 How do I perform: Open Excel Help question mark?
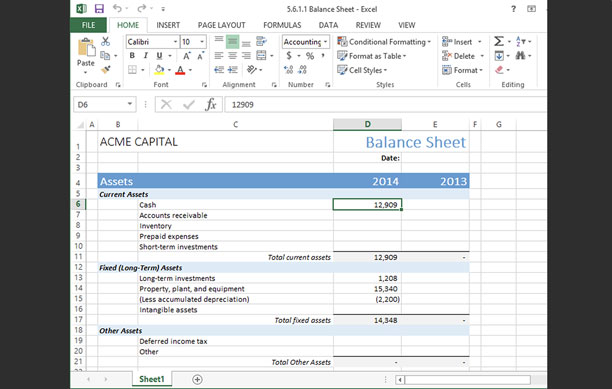[514, 9]
